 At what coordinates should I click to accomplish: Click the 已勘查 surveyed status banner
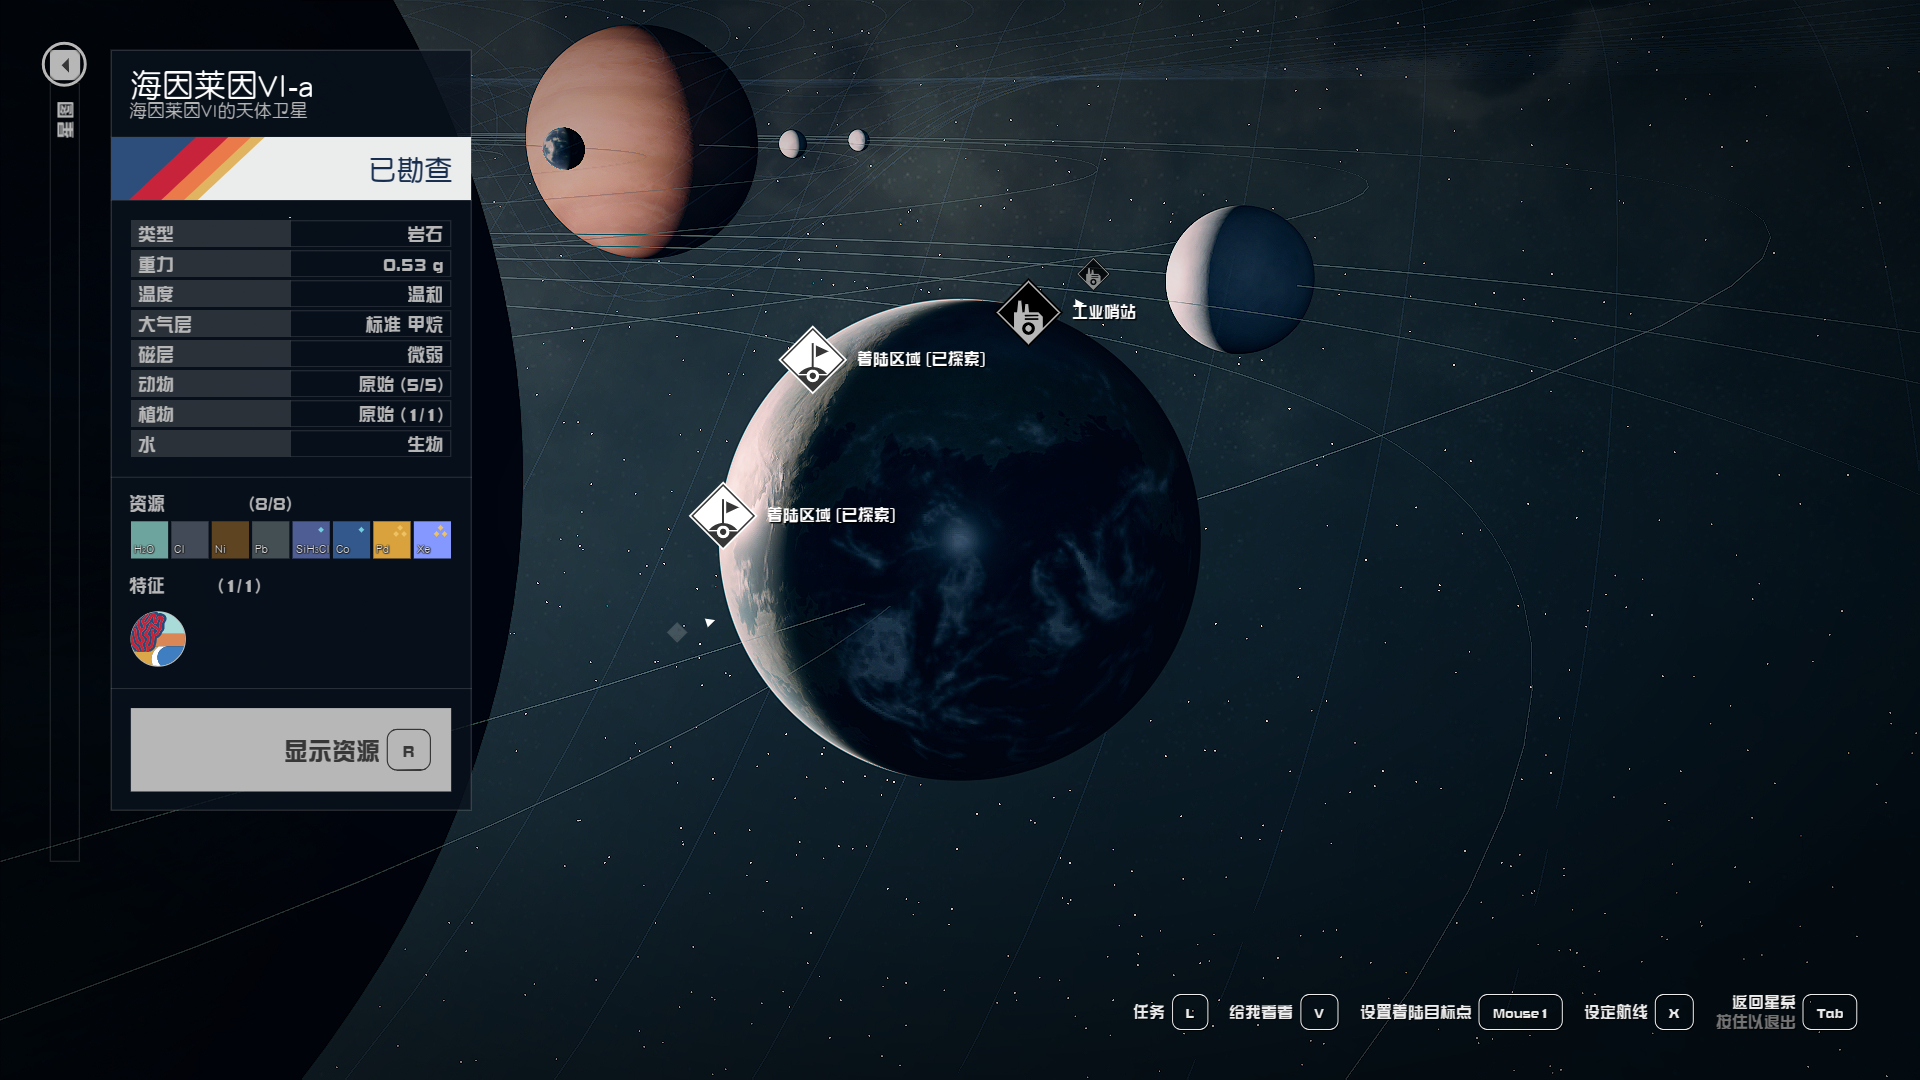click(x=291, y=169)
